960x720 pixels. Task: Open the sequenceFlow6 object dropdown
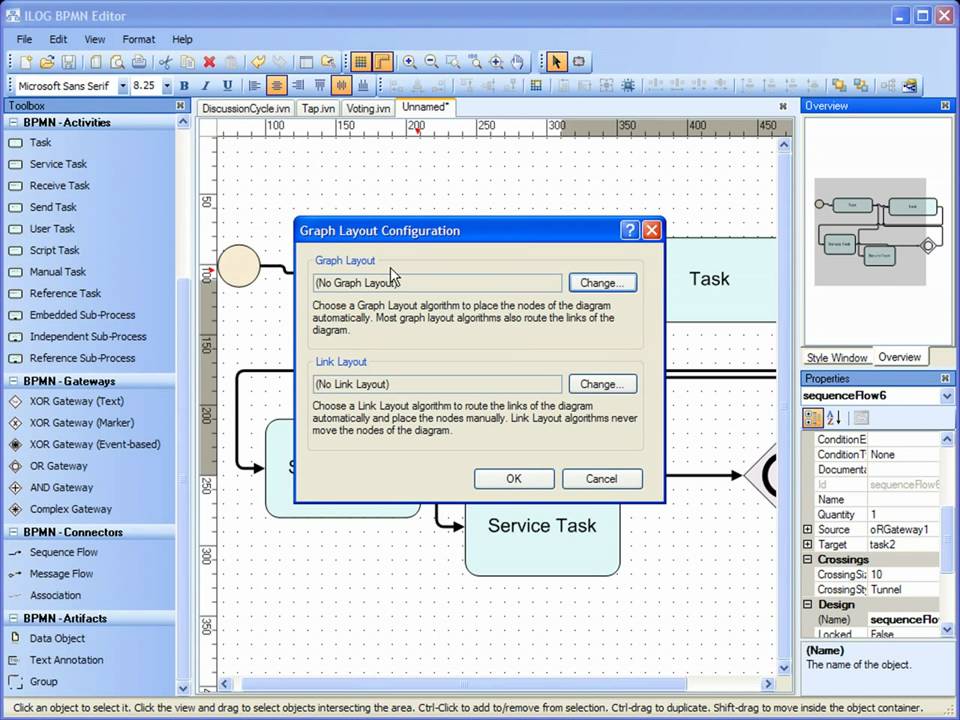pos(947,396)
